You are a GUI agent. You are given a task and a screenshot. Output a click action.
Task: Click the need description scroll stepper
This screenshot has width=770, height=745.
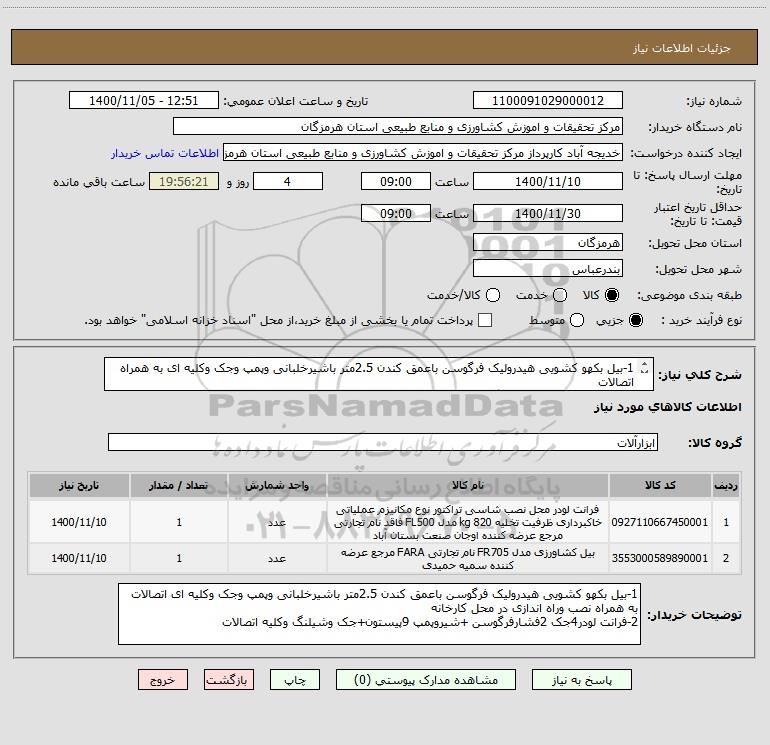(x=645, y=368)
